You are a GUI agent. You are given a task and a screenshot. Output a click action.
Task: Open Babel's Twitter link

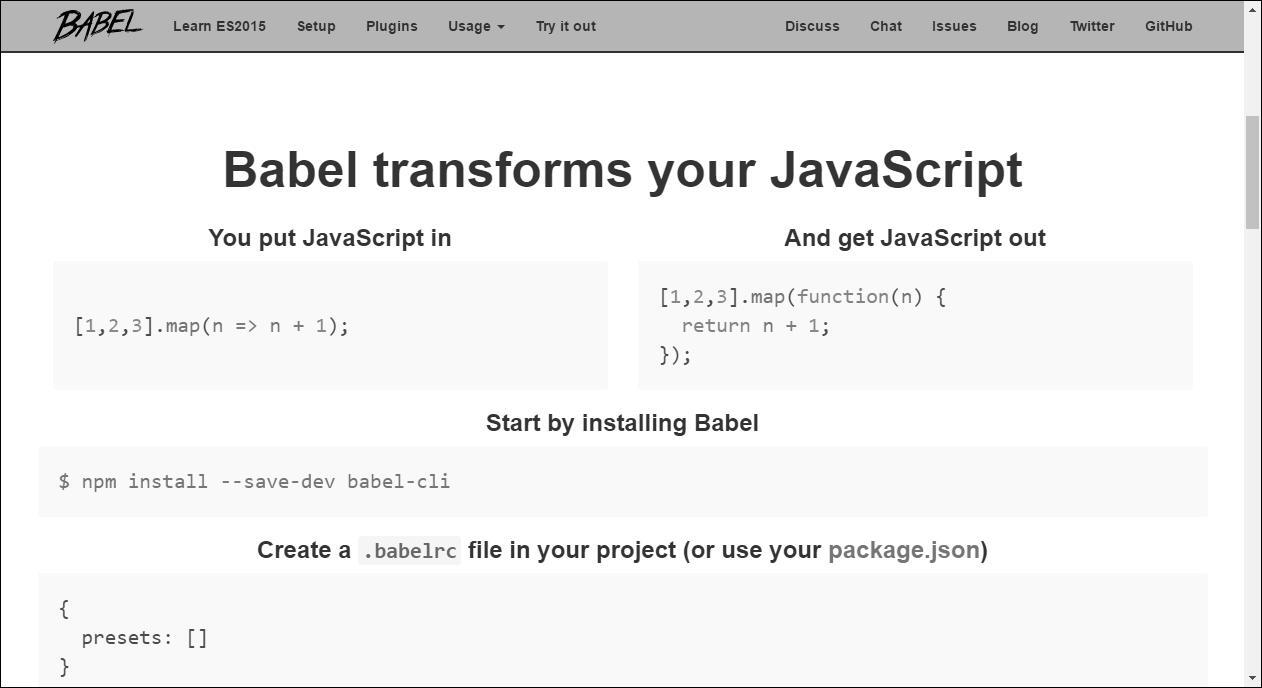(x=1091, y=26)
